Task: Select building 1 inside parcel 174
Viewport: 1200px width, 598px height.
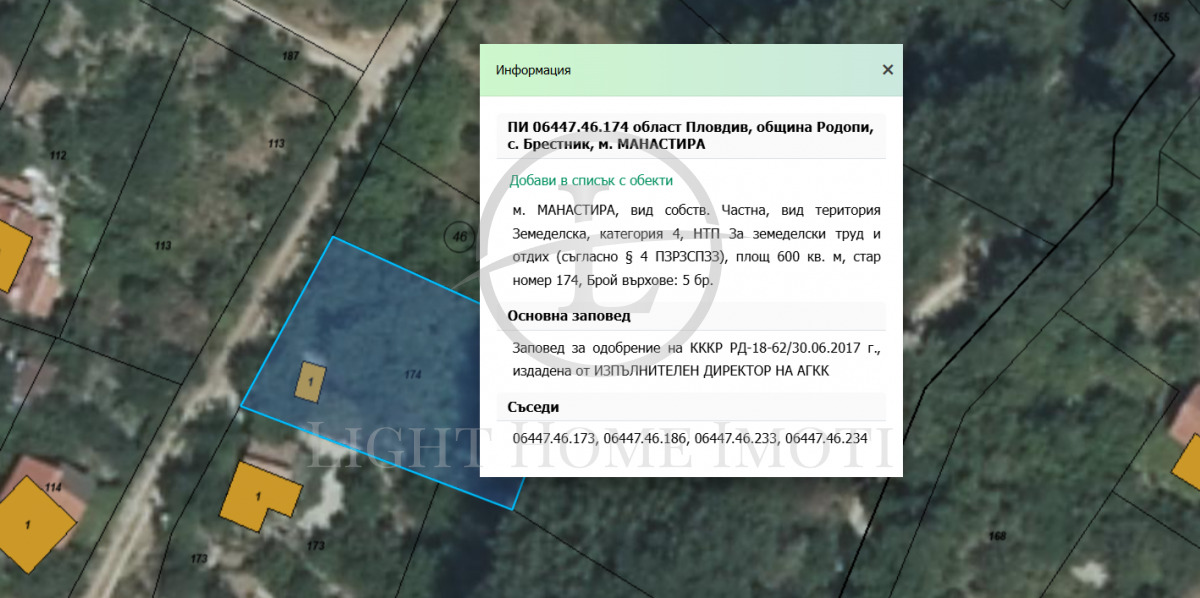Action: [311, 382]
